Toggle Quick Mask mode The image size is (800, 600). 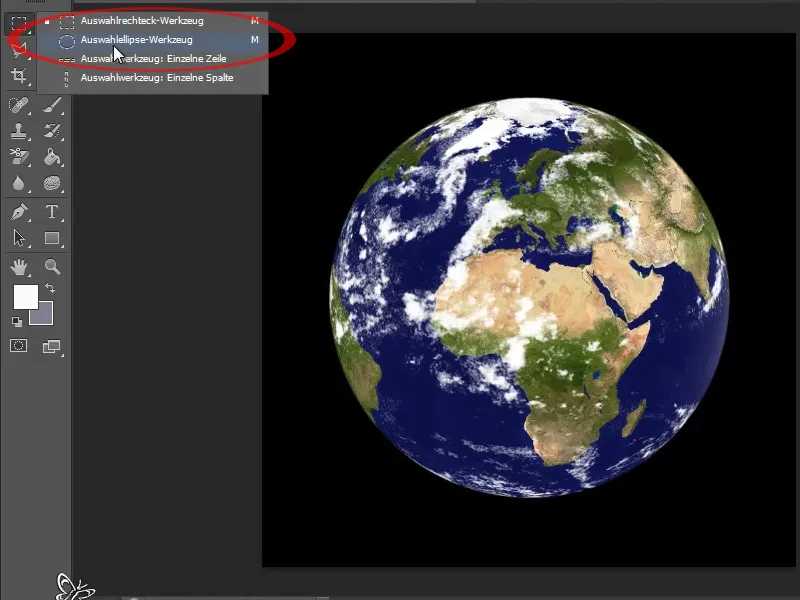pos(18,346)
